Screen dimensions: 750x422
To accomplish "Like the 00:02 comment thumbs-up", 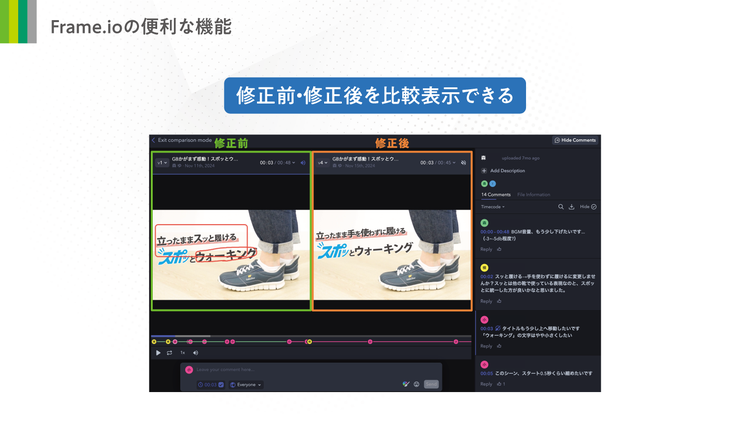I will point(499,301).
